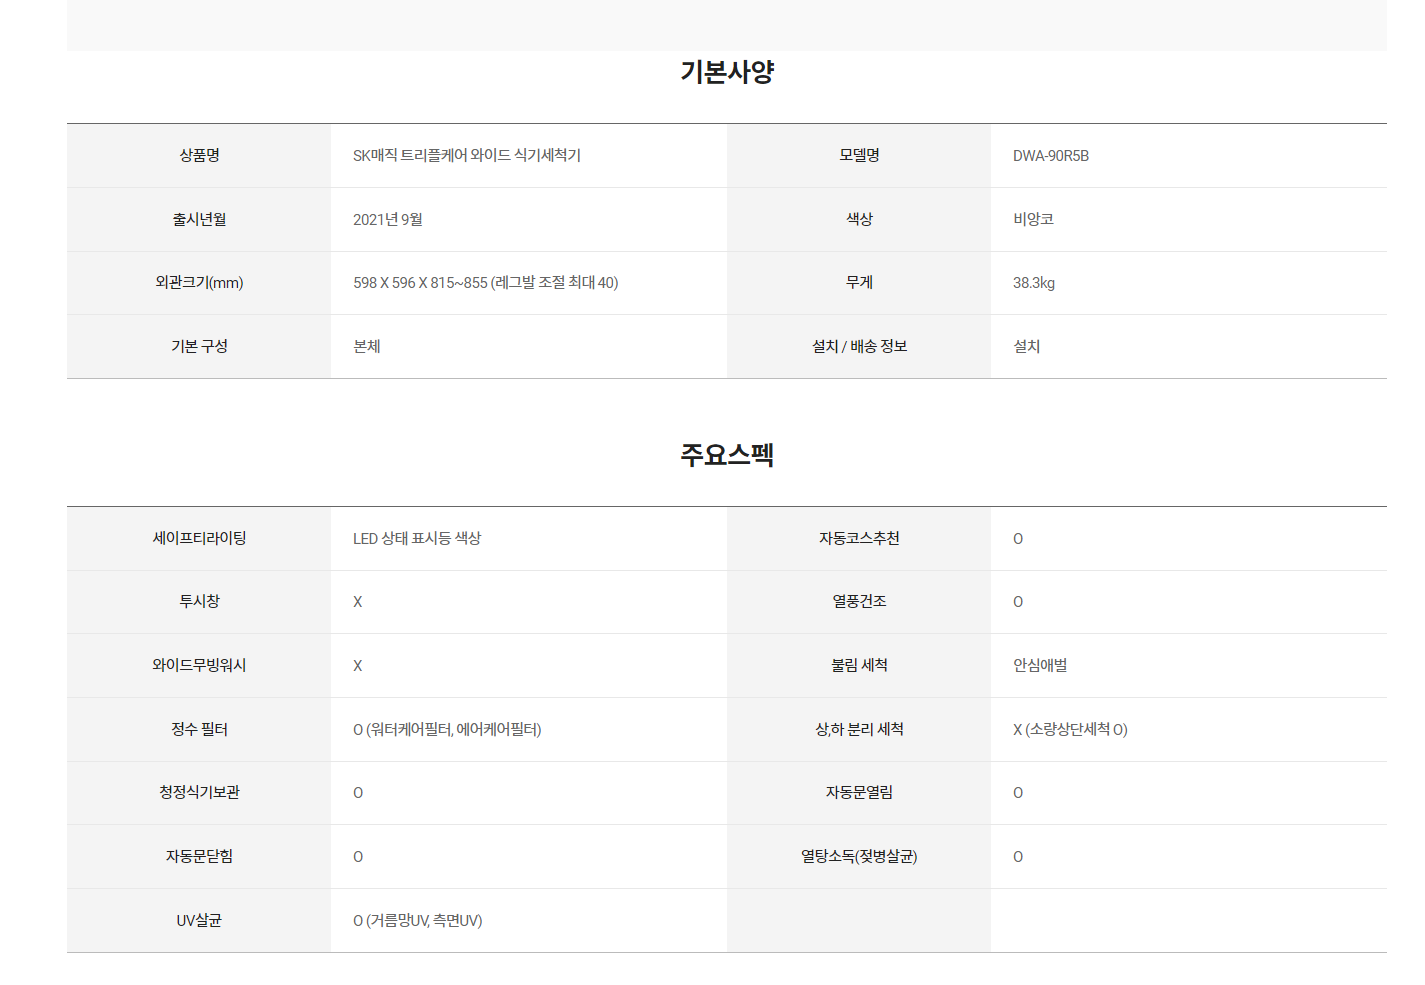Click the 자동문열림 label
Viewport: 1425px width, 985px height.
(859, 792)
